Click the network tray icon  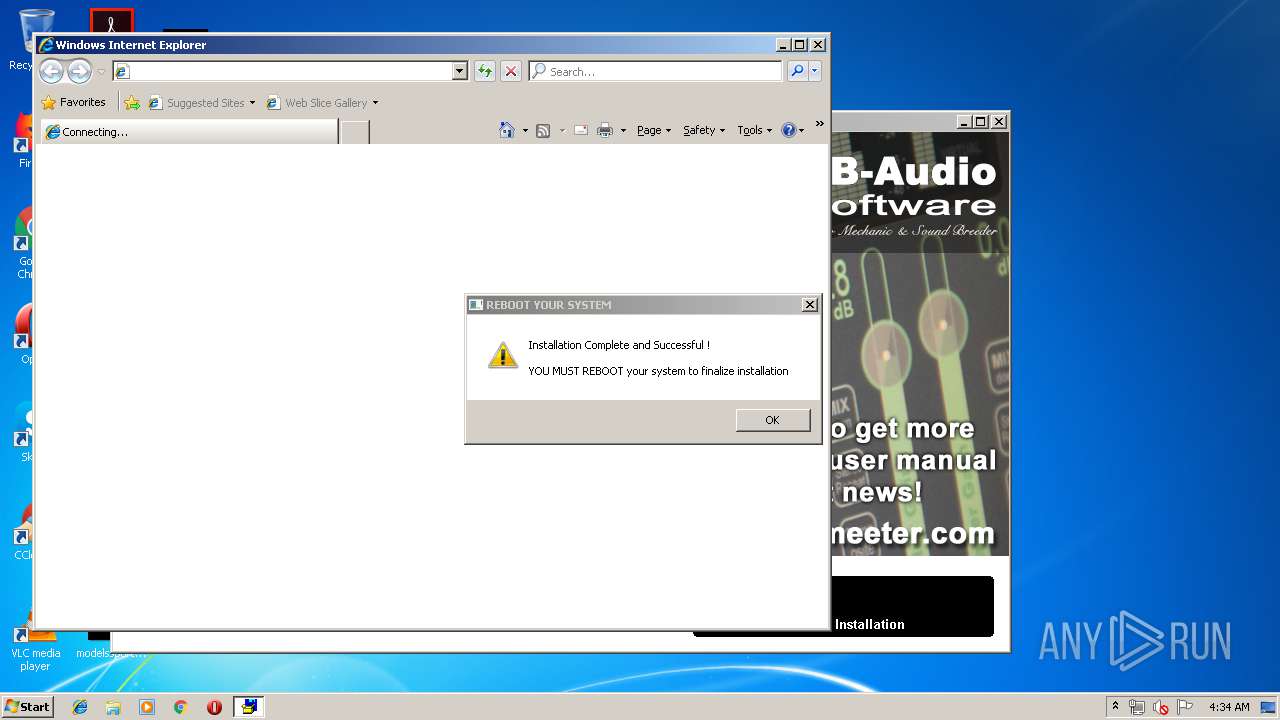coord(1137,707)
